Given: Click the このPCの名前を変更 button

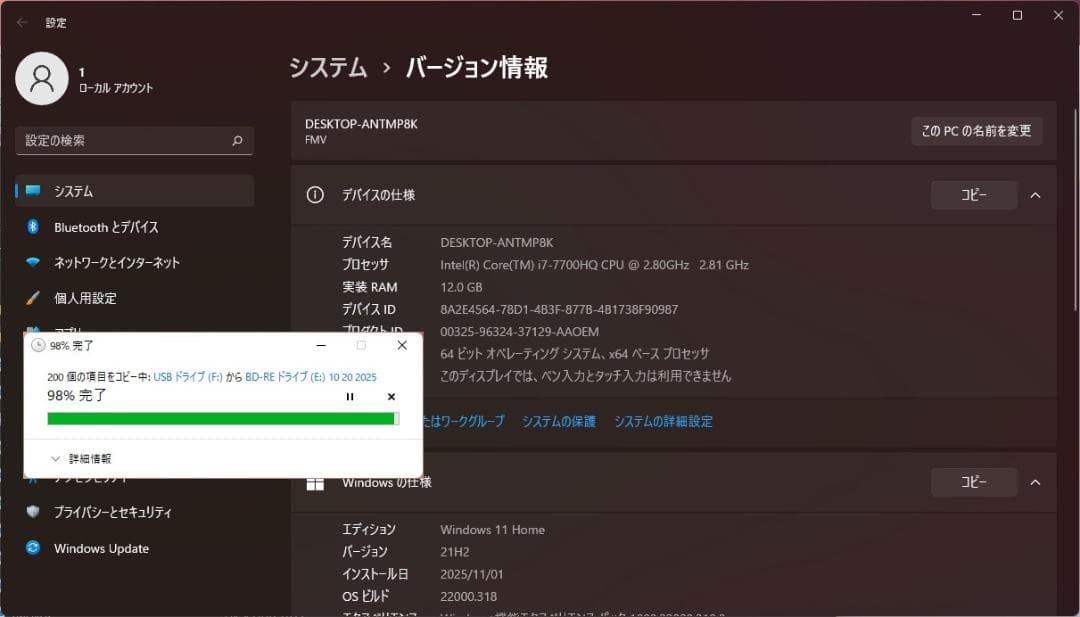Looking at the screenshot, I should coord(977,130).
